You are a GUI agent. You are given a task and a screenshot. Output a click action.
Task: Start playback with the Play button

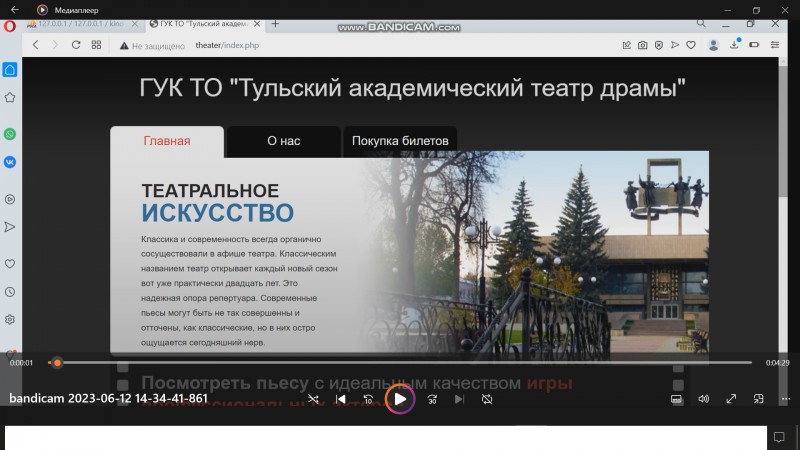[400, 399]
